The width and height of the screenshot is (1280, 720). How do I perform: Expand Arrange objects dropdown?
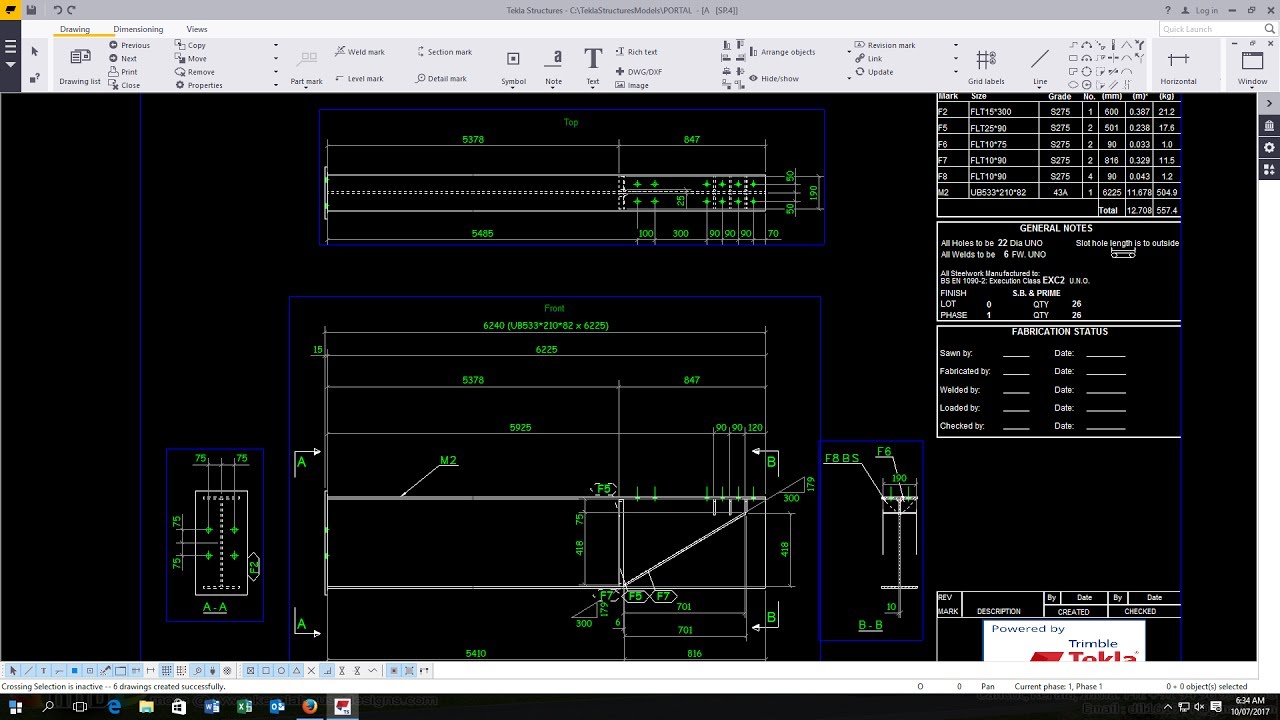click(849, 52)
